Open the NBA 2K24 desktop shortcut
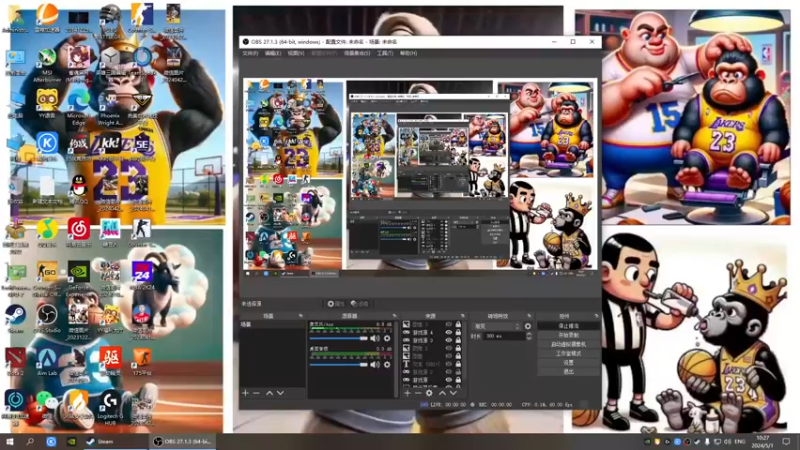The width and height of the screenshot is (800, 450). 141,276
